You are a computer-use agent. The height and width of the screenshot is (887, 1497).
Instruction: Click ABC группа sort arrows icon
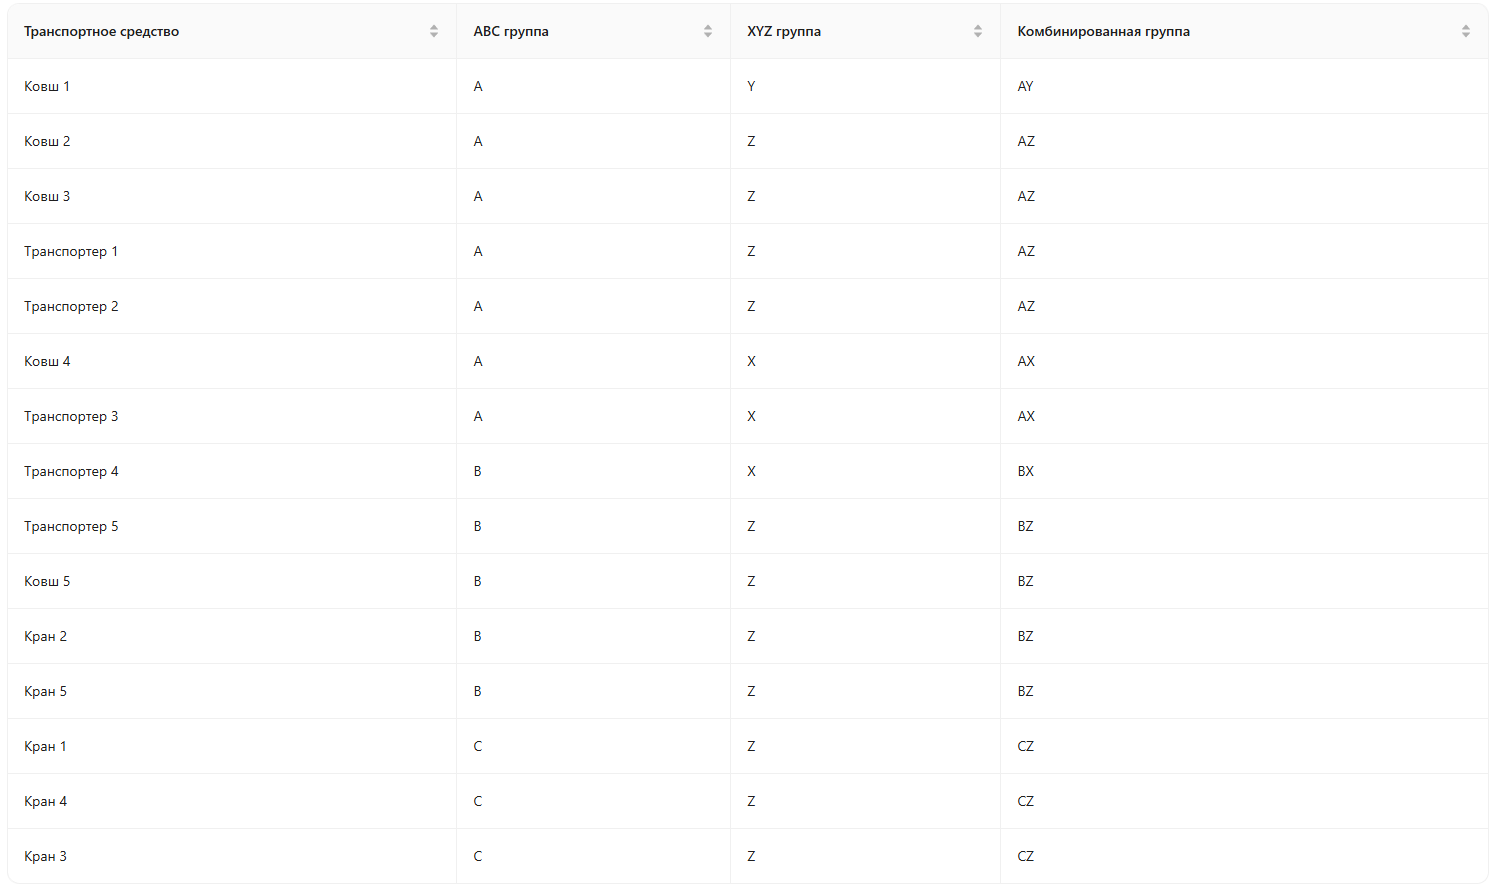708,32
